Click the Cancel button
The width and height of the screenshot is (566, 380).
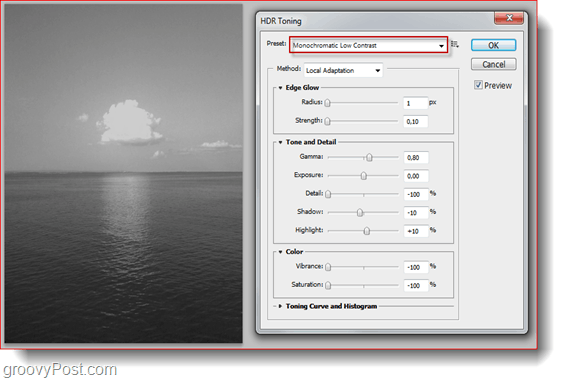pyautogui.click(x=493, y=64)
